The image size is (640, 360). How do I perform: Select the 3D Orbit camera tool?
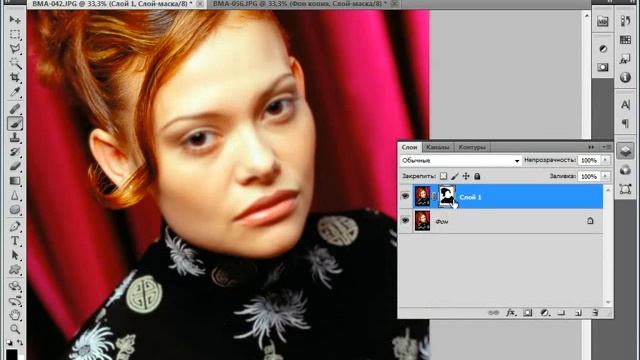15,301
